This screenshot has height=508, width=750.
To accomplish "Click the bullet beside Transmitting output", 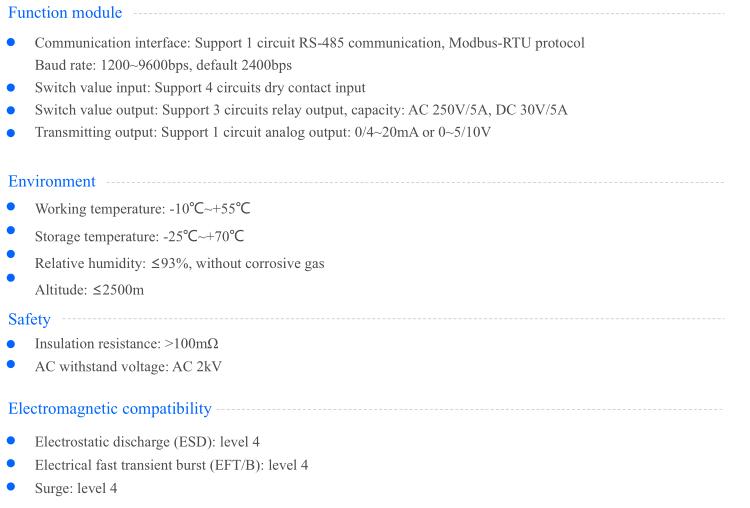I will [11, 133].
